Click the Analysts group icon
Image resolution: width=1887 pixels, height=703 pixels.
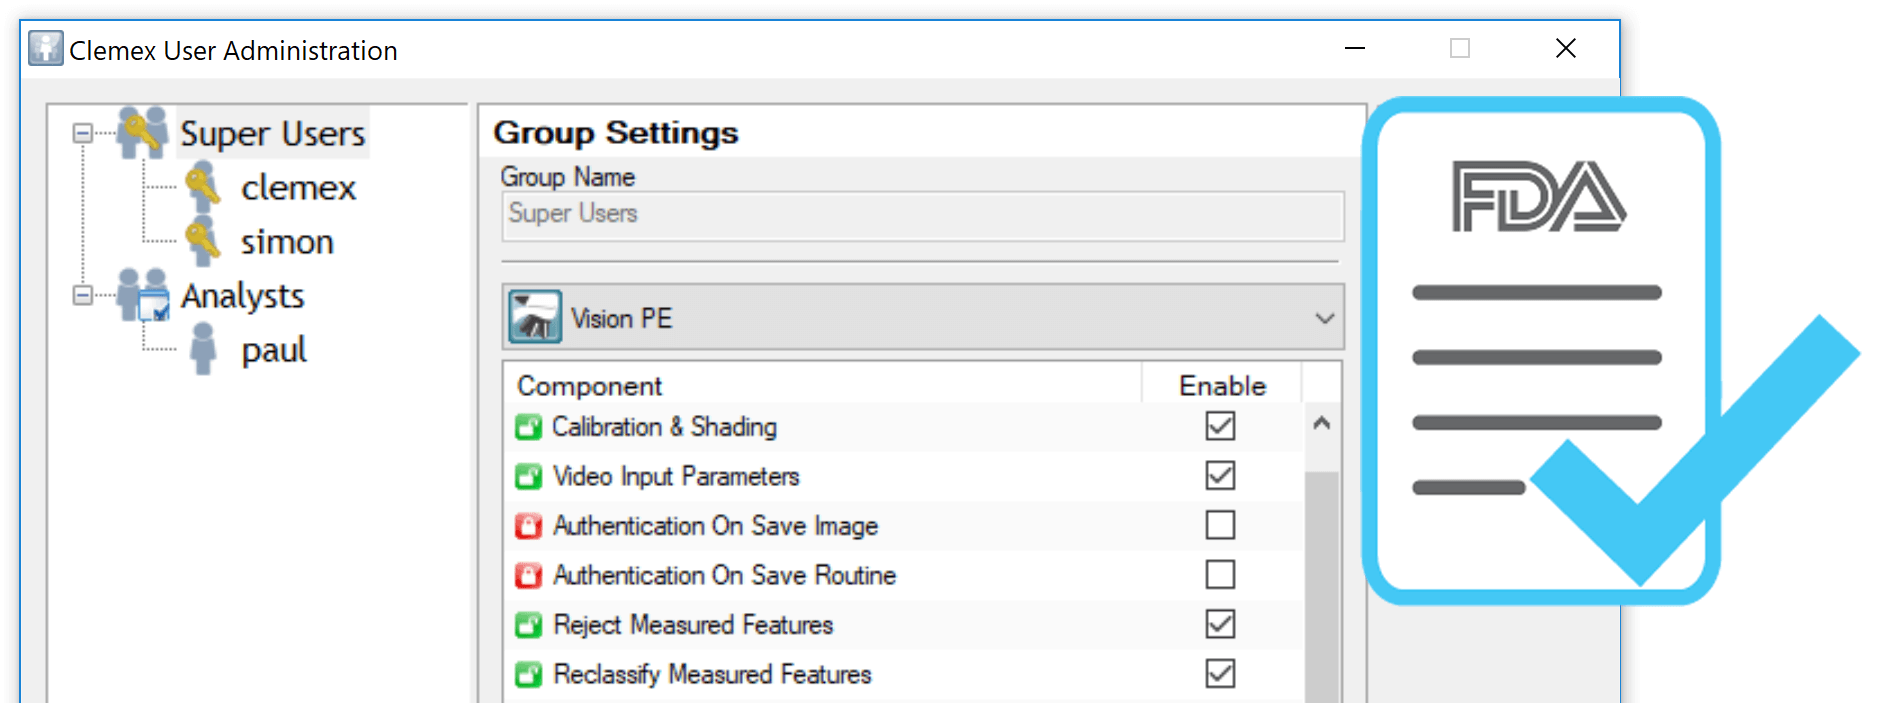point(143,296)
